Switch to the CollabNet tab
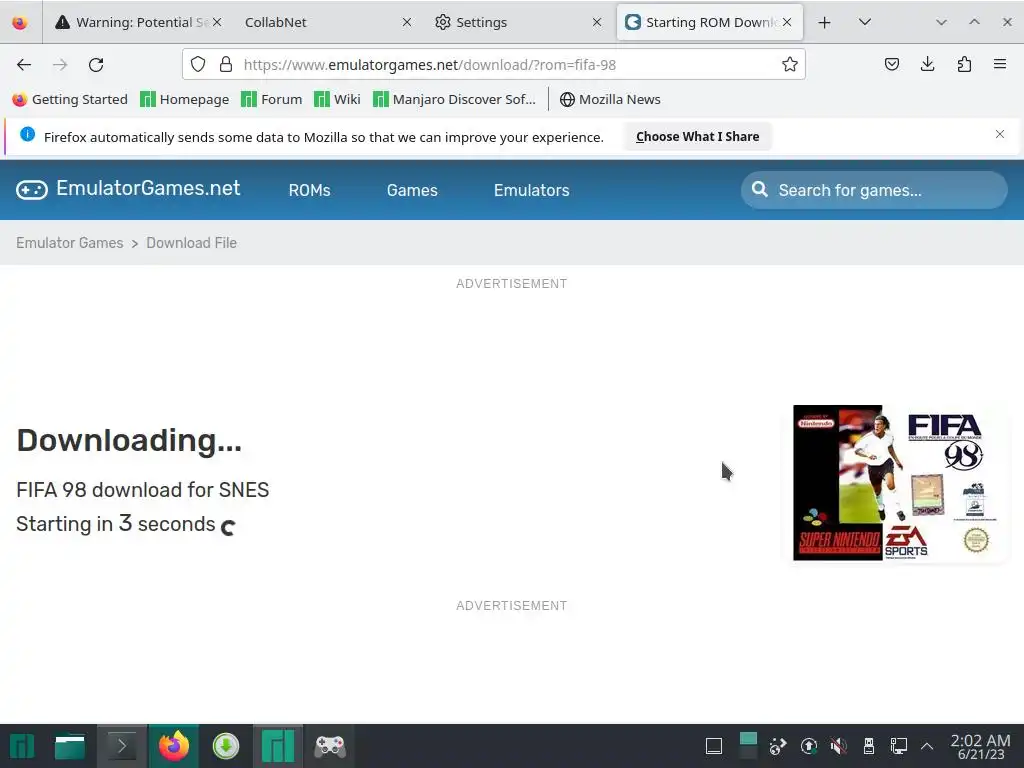The image size is (1024, 768). point(327,22)
